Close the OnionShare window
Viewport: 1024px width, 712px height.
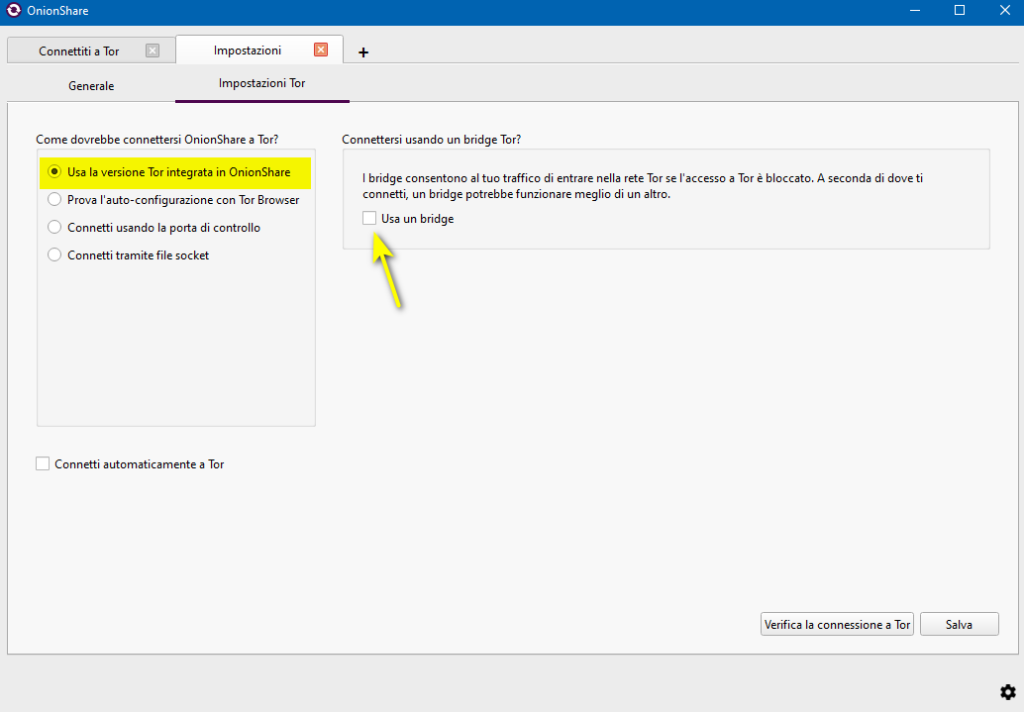point(1003,11)
